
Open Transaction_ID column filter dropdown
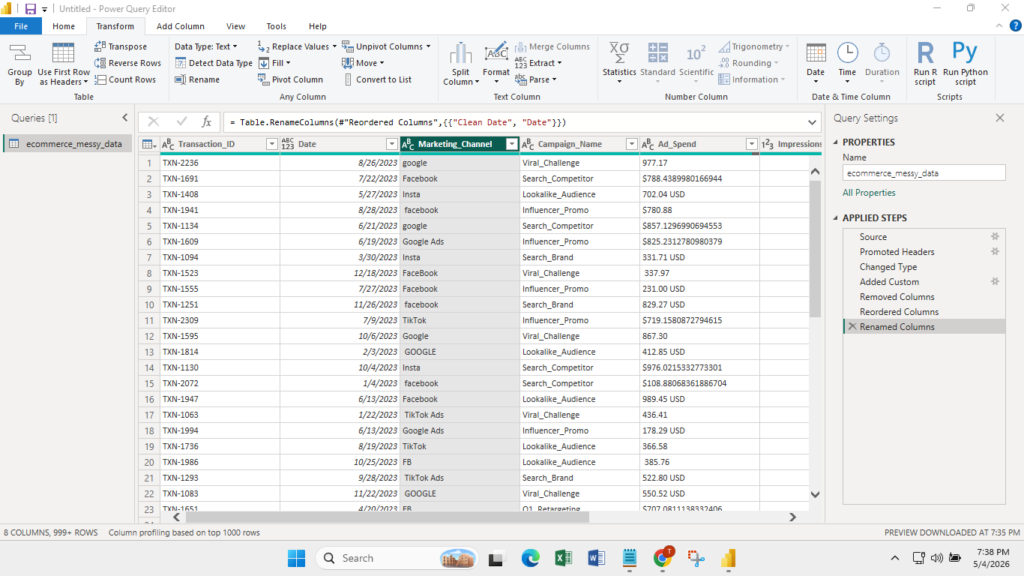(x=271, y=144)
